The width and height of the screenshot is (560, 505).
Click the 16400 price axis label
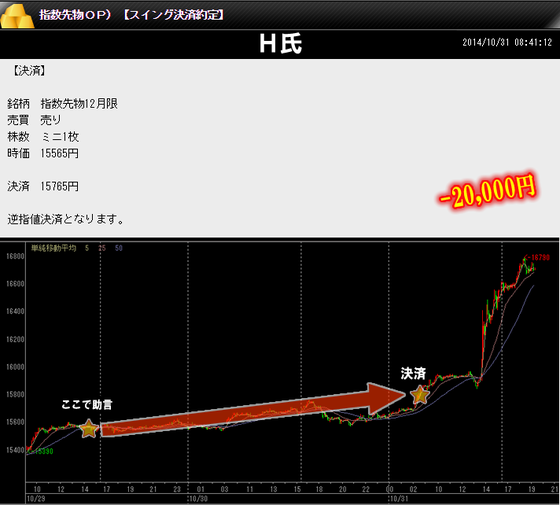15,311
